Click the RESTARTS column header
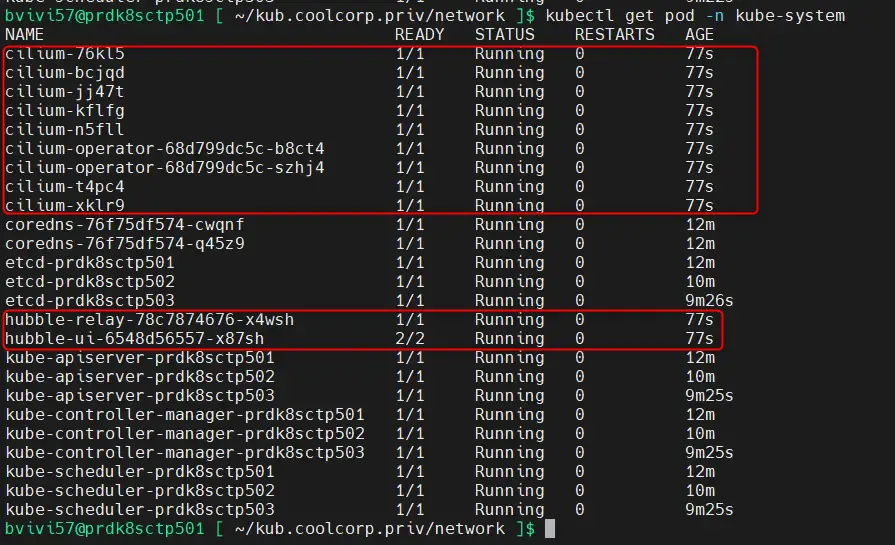This screenshot has height=545, width=895. point(615,35)
